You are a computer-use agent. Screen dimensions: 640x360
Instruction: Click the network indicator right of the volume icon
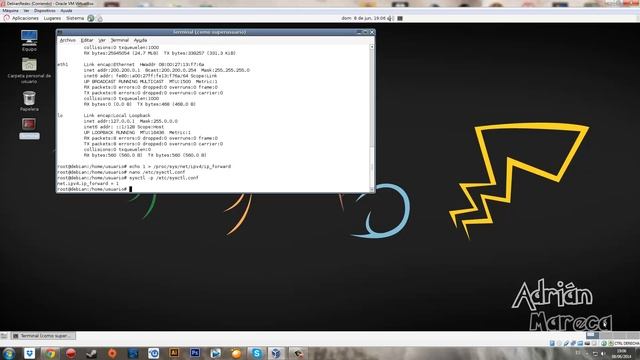(x=400, y=18)
